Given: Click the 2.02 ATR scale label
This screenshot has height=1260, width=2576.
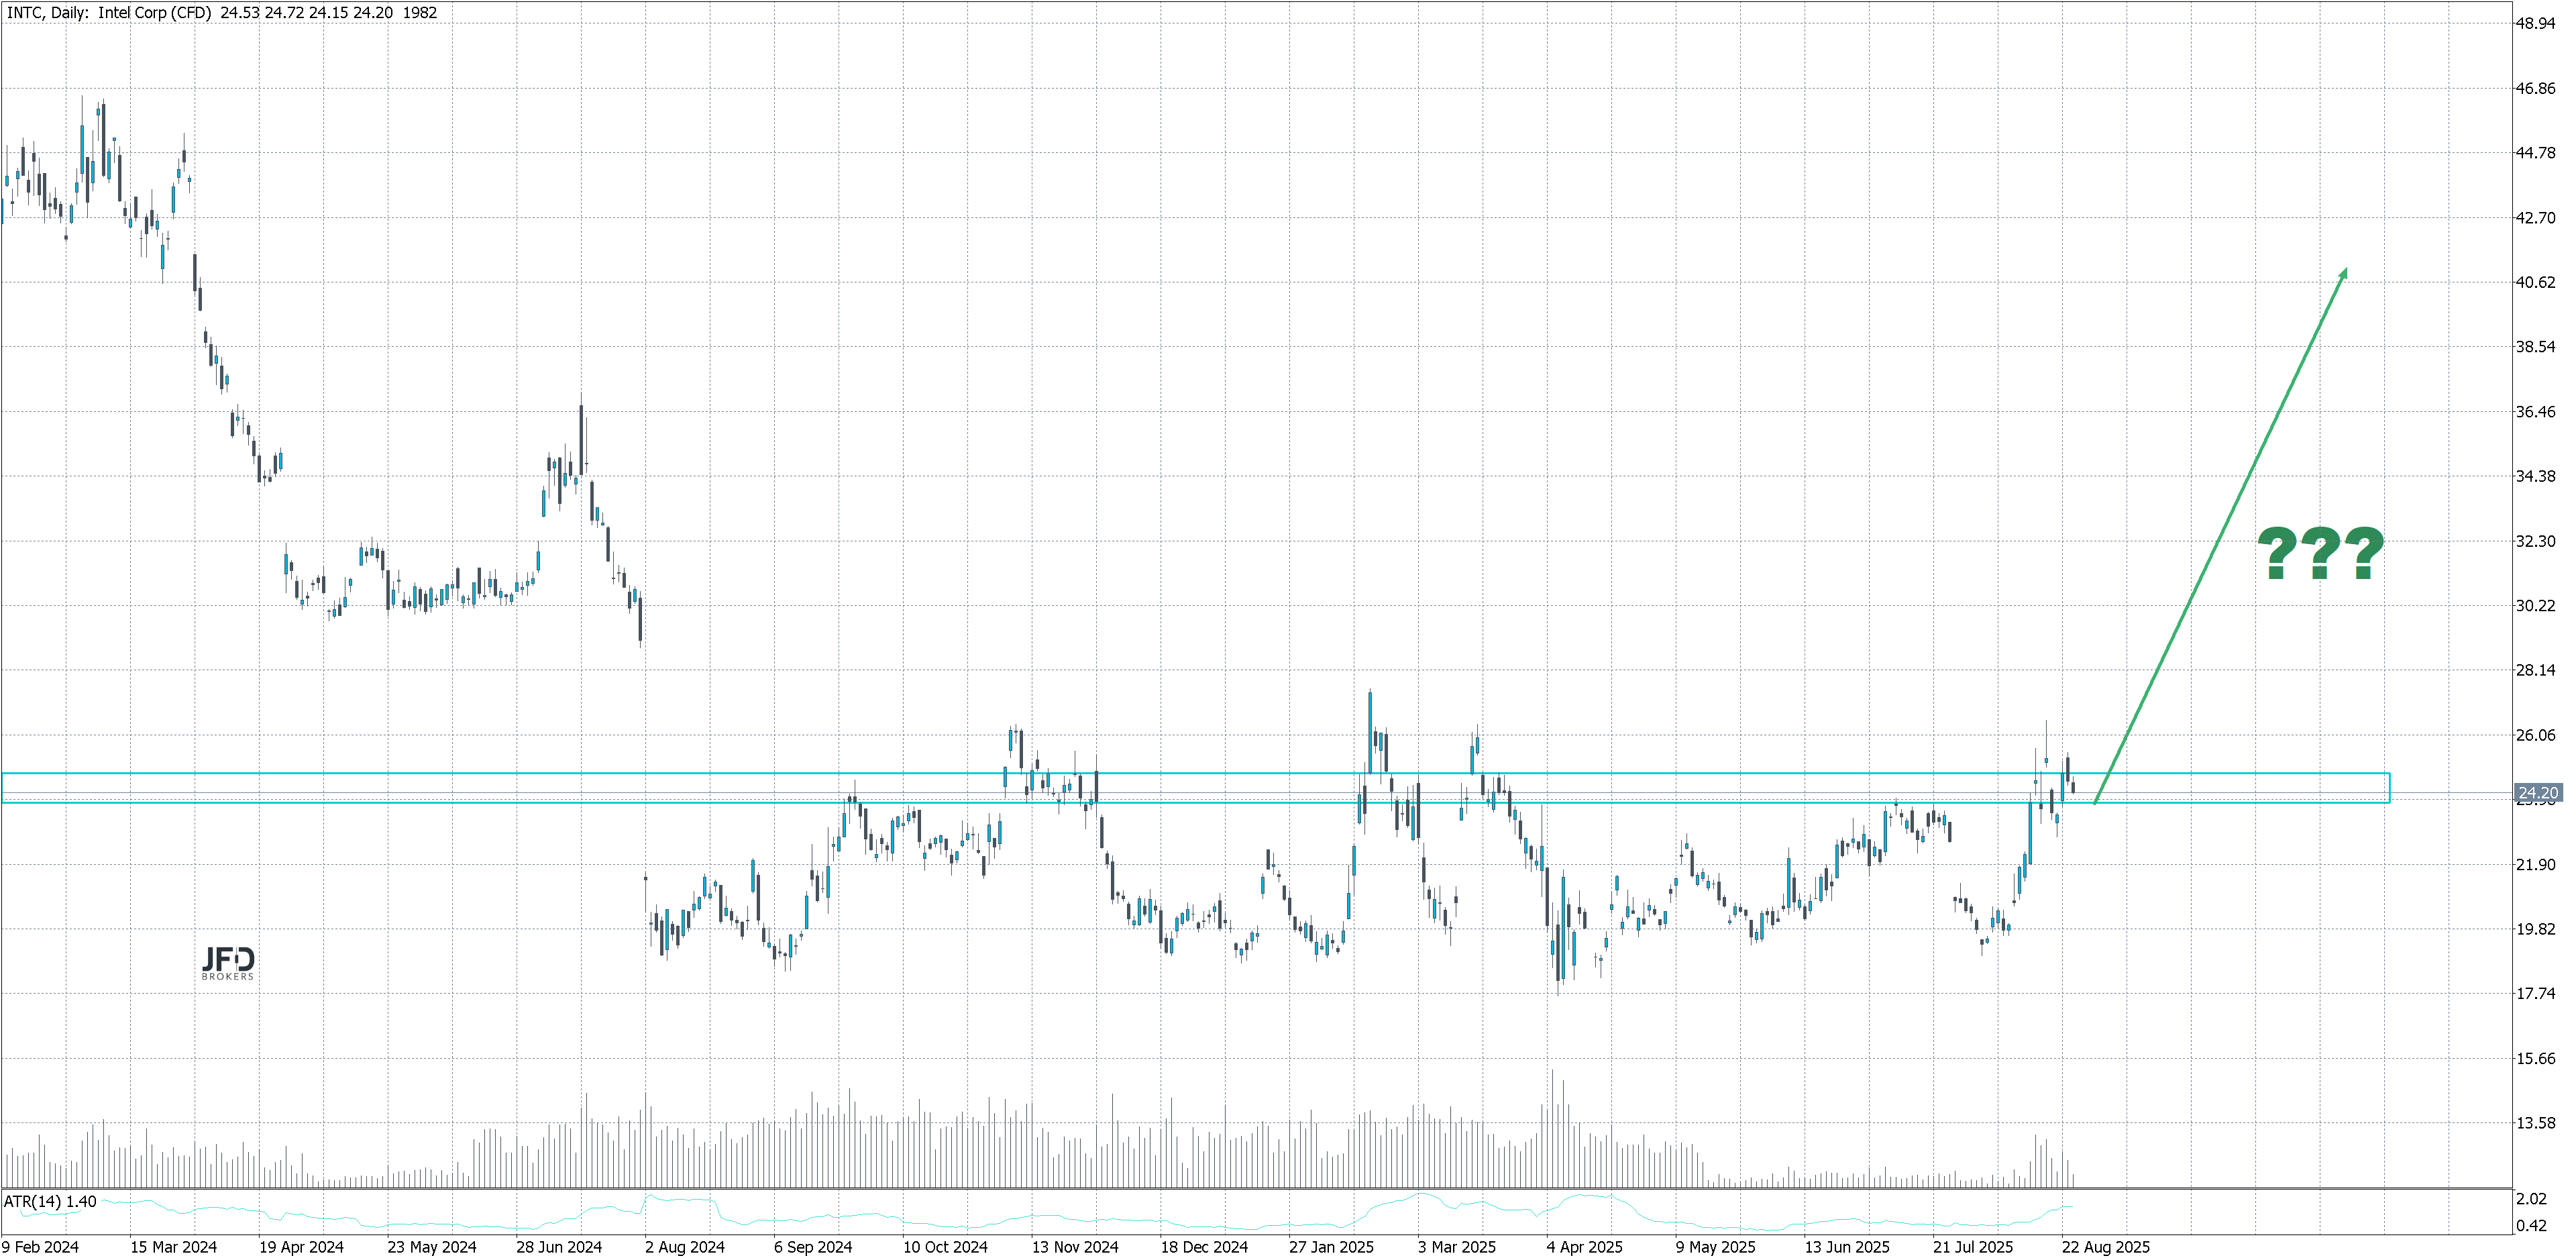Looking at the screenshot, I should coord(2531,1199).
